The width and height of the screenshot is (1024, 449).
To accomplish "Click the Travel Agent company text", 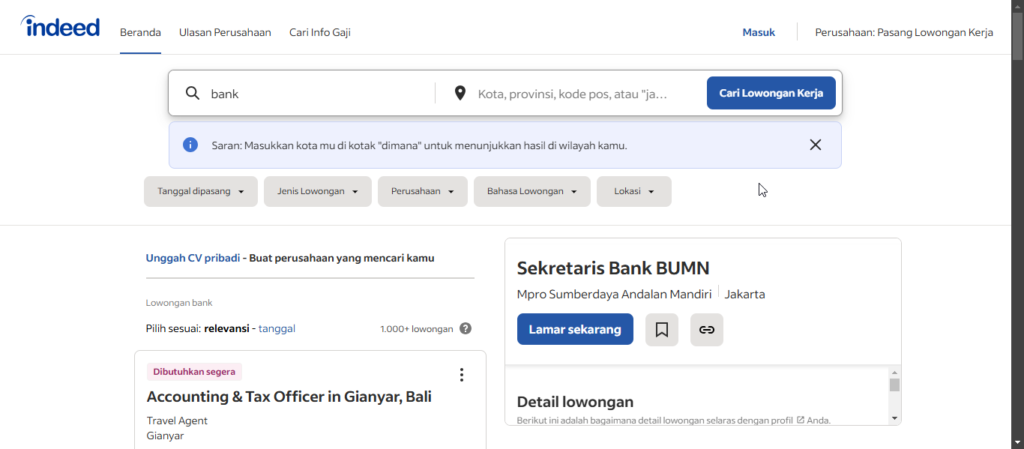I will (x=177, y=420).
